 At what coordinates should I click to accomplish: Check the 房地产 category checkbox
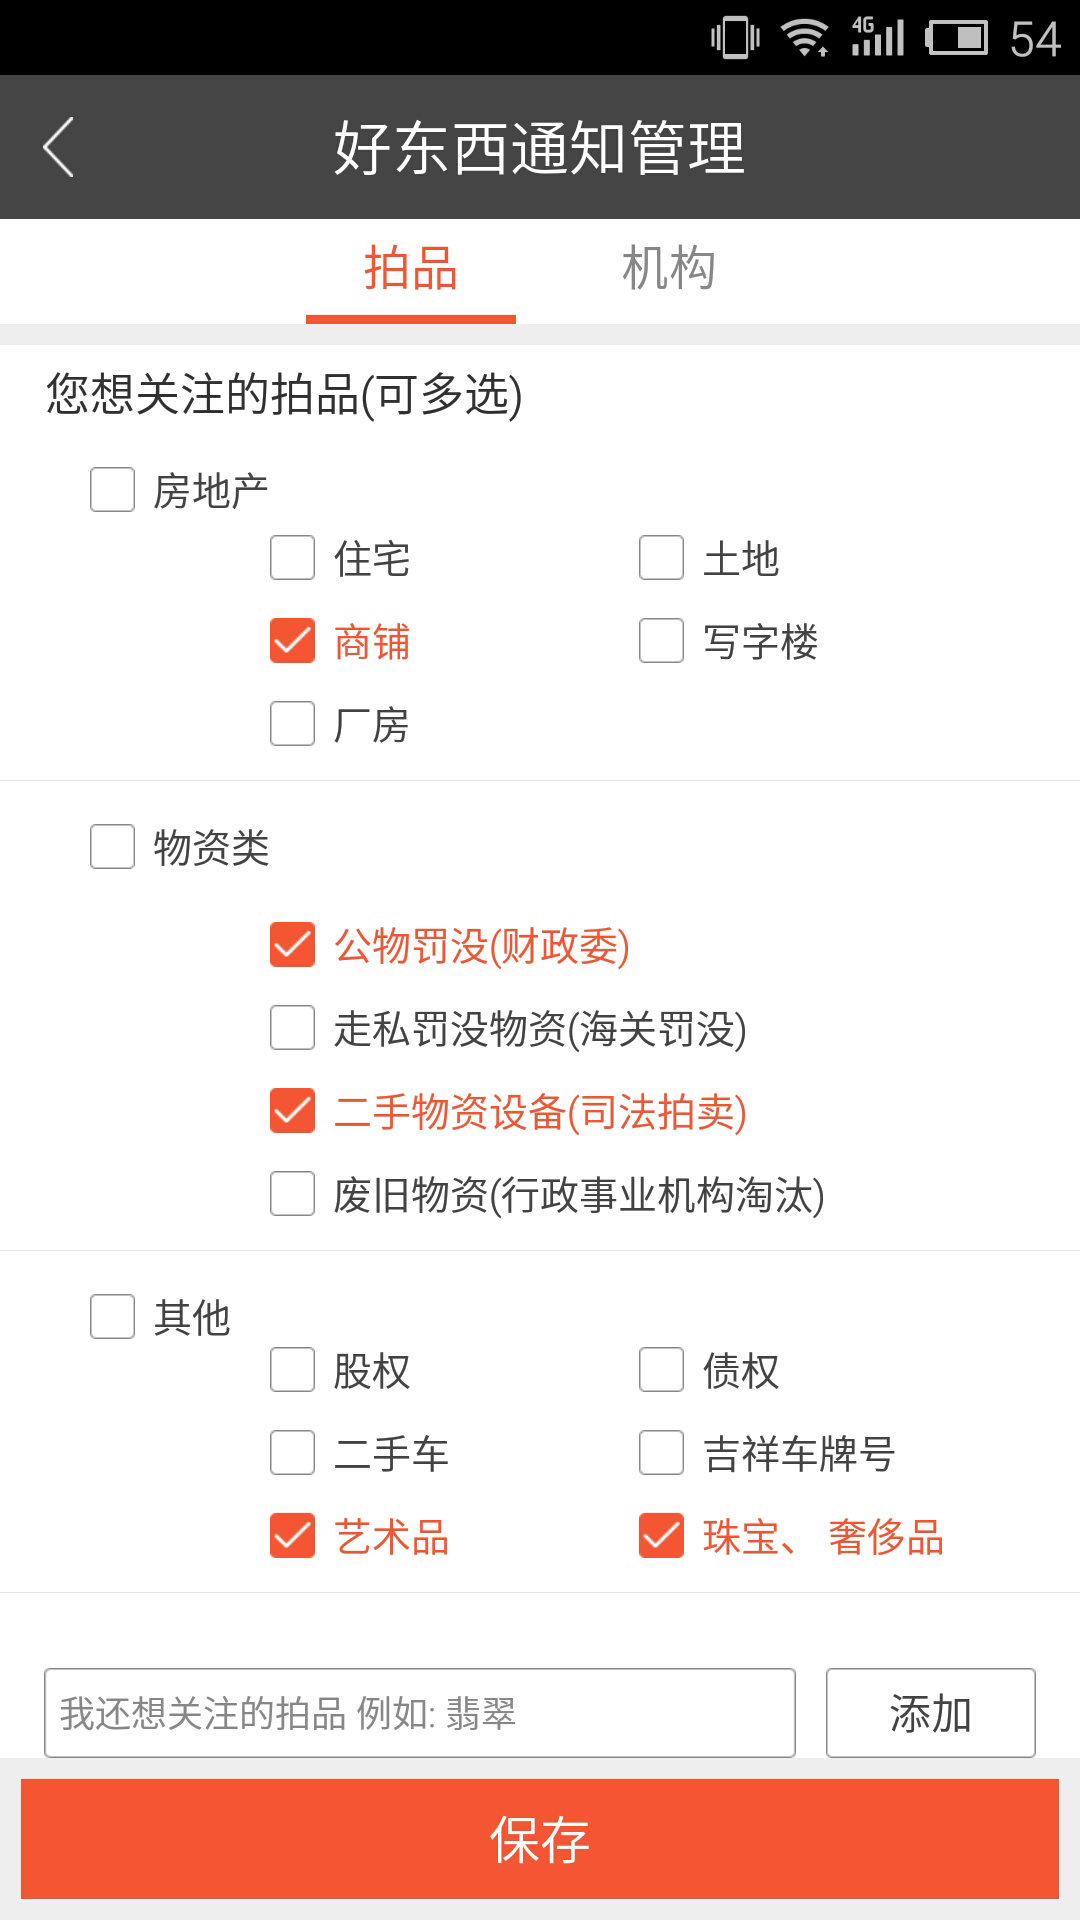113,490
